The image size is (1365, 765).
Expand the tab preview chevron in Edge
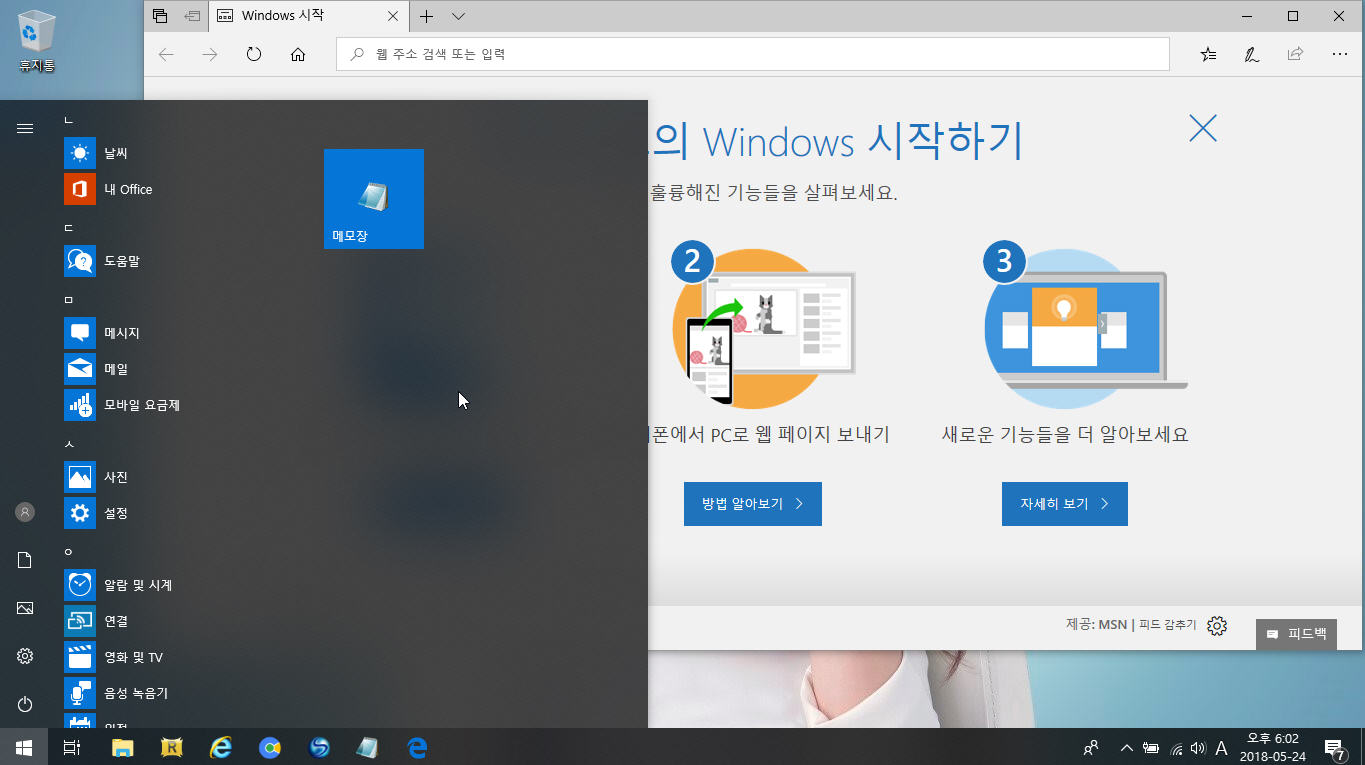click(x=458, y=16)
